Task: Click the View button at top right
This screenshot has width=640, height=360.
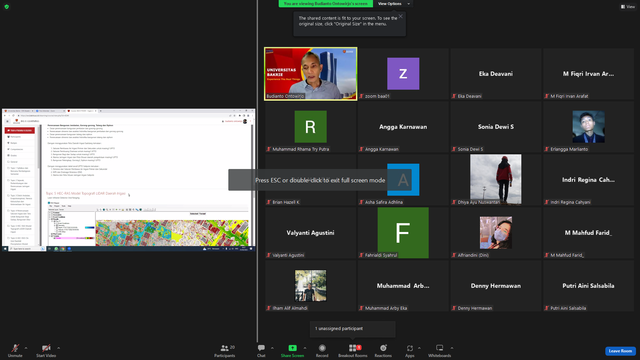Action: pos(628,7)
